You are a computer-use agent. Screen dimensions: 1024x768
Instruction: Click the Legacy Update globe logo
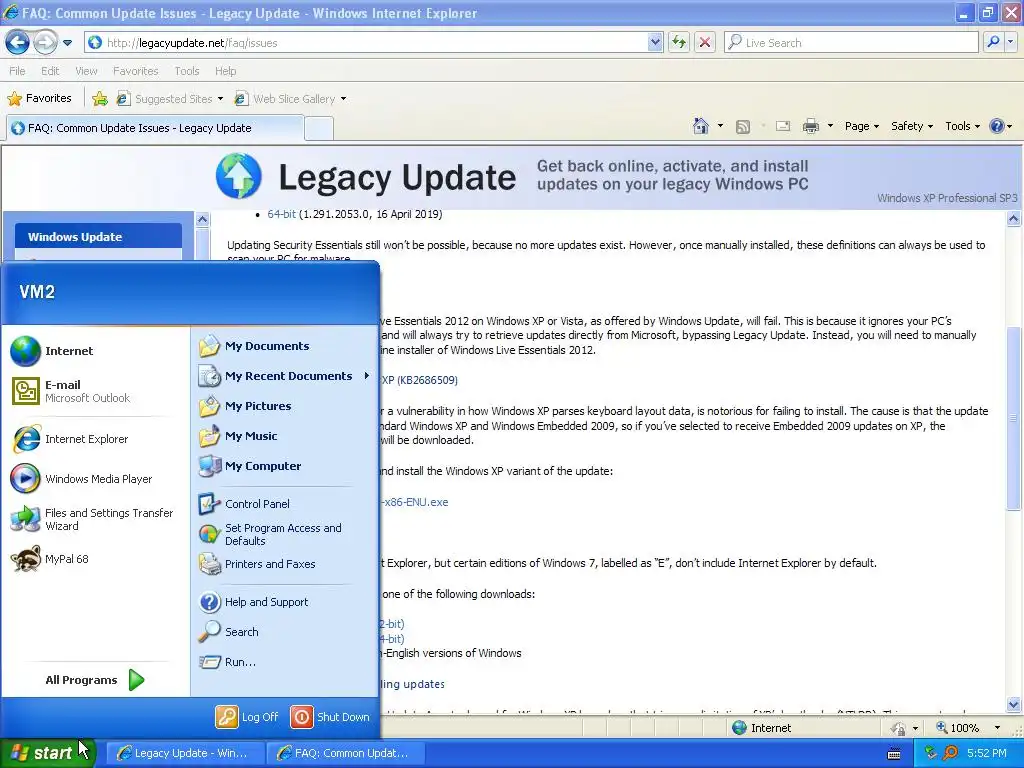tap(238, 176)
